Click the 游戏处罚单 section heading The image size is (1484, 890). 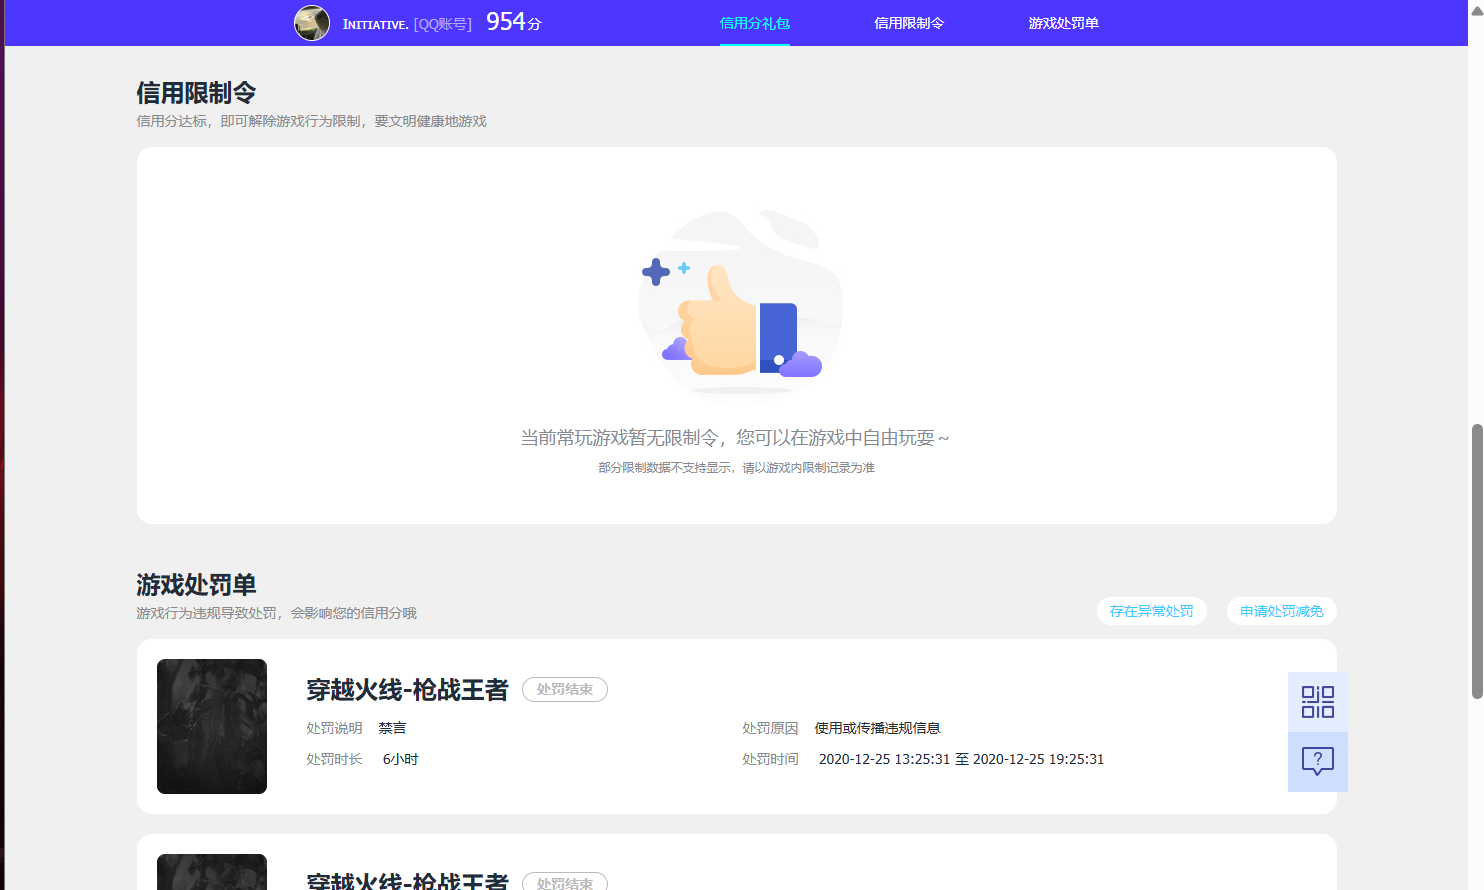click(196, 585)
